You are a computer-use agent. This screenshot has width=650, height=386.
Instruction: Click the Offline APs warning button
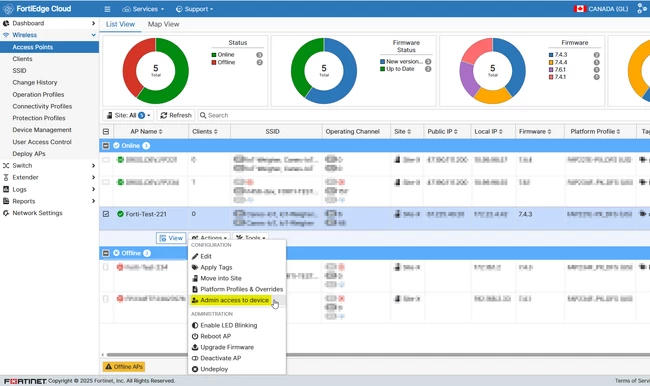[124, 367]
